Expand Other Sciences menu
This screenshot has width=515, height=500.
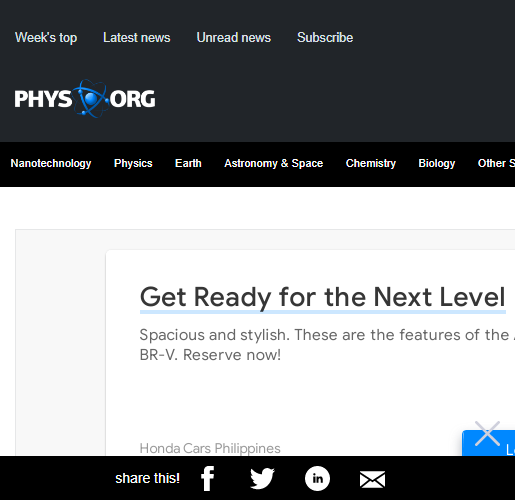[496, 163]
